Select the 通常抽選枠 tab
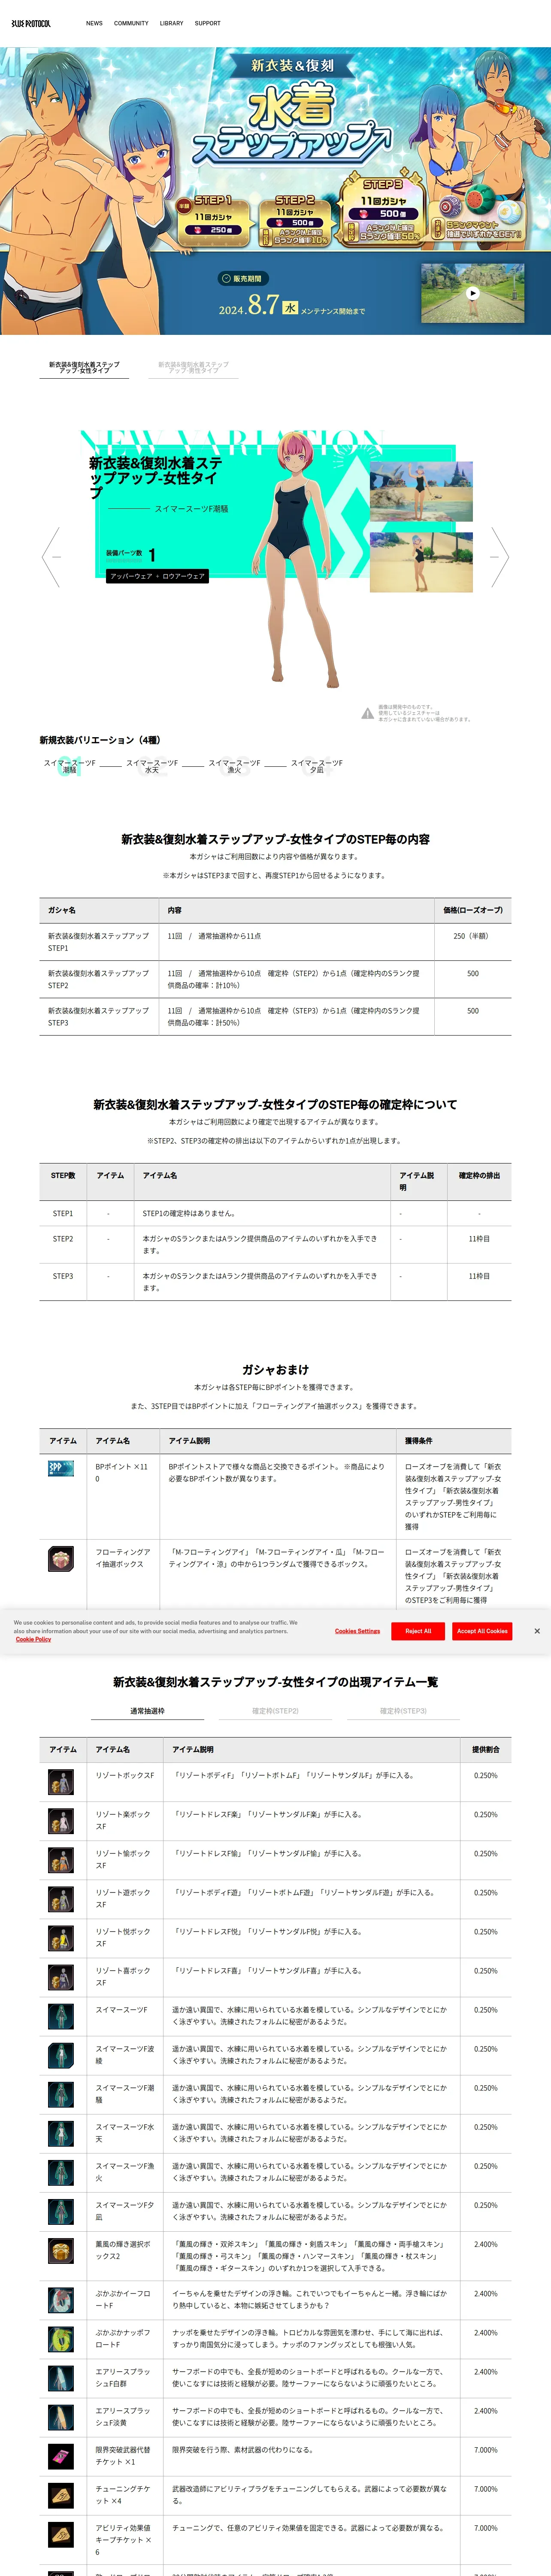 click(x=147, y=1711)
